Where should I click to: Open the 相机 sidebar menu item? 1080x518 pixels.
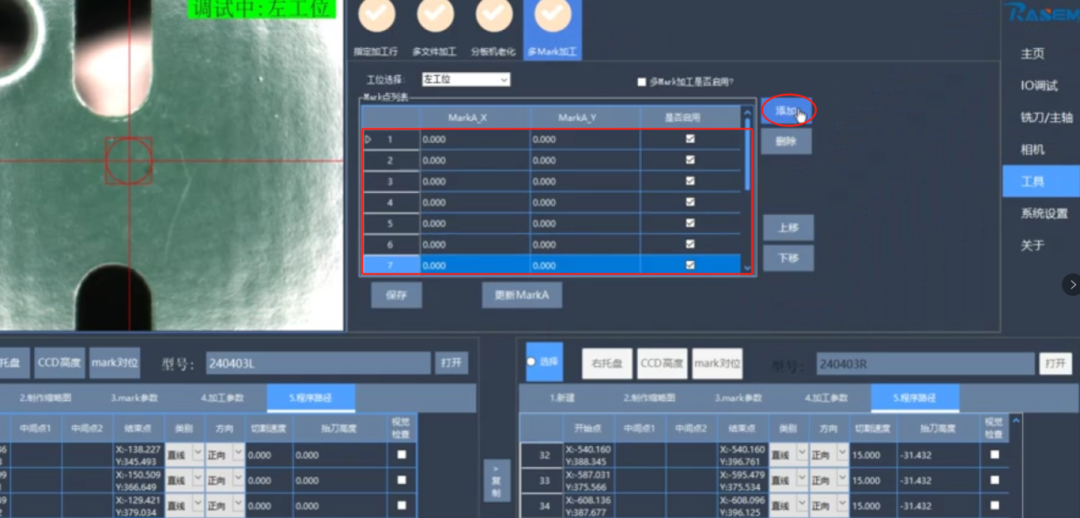coord(1032,149)
